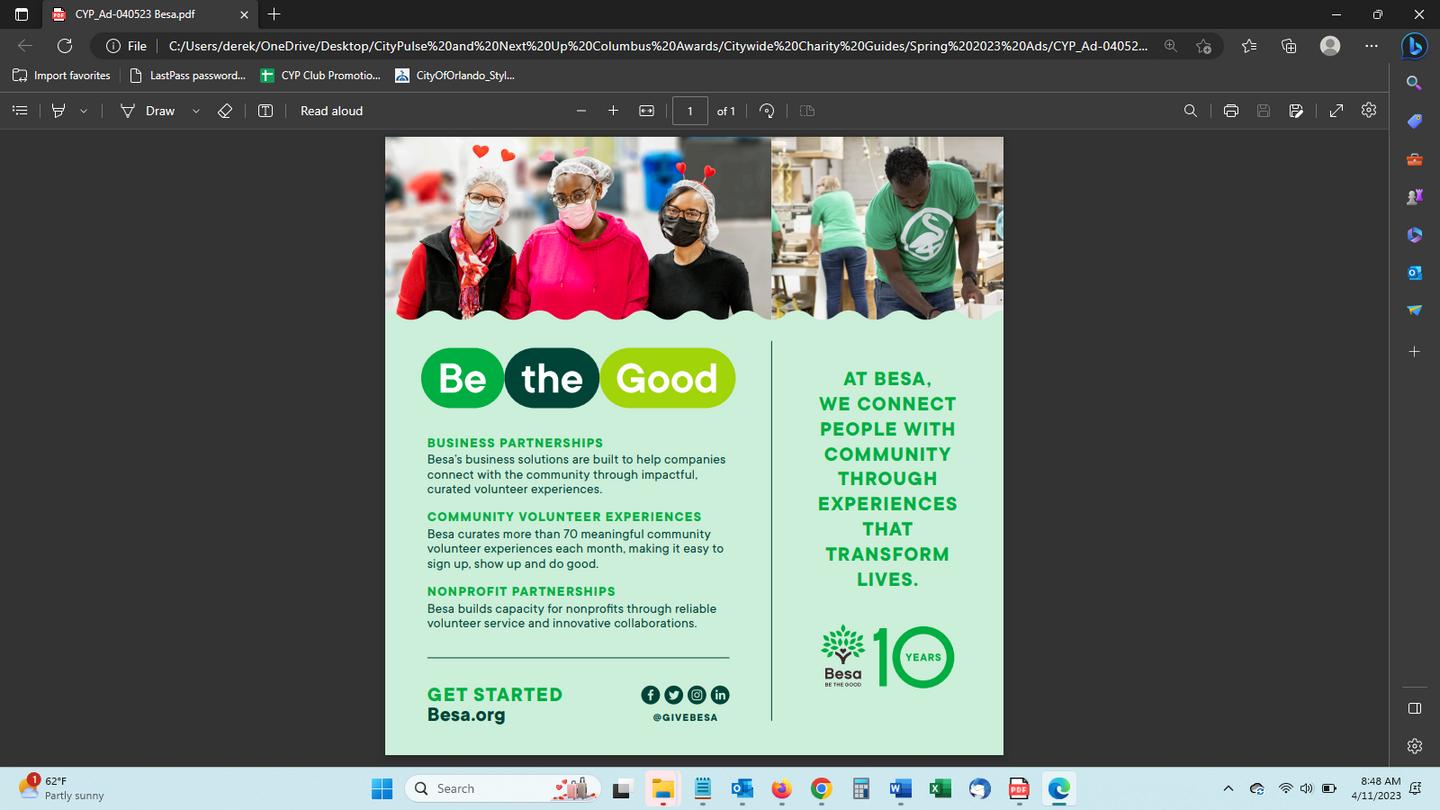1440x810 pixels.
Task: Open the Draw tool options dropdown
Action: click(x=196, y=111)
